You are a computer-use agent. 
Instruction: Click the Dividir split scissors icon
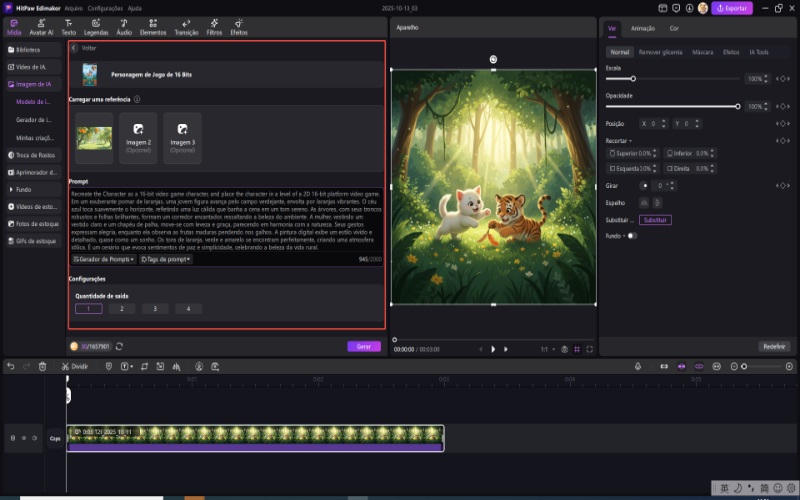pos(66,367)
